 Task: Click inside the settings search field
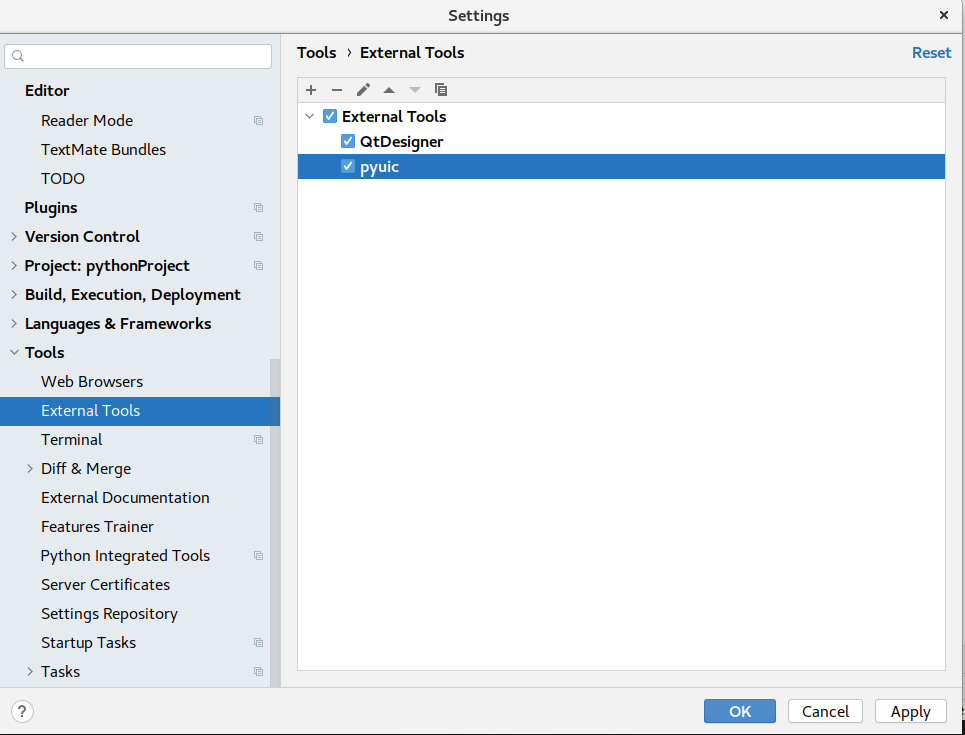(x=140, y=56)
